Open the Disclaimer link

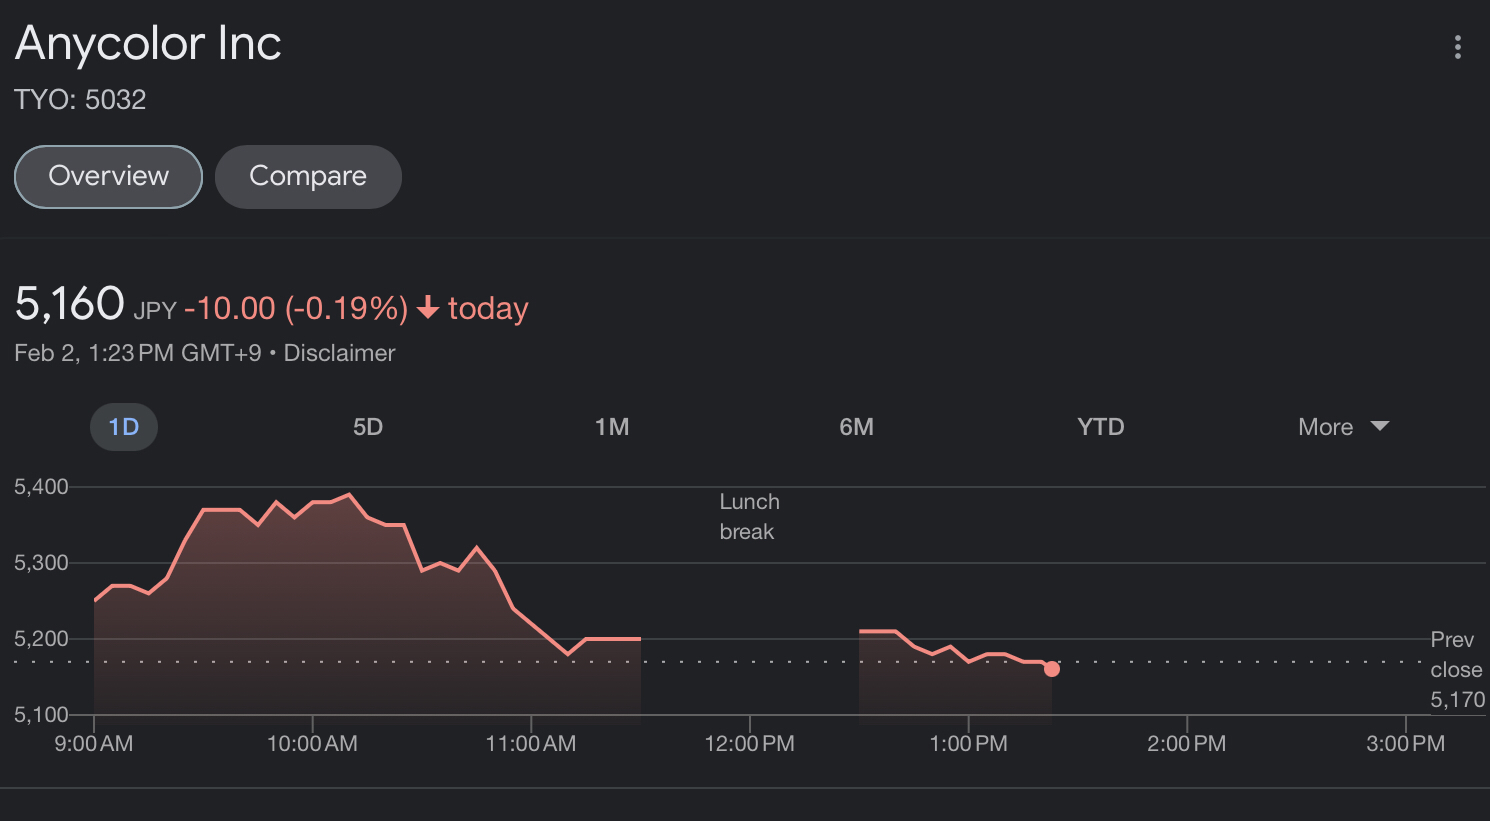(339, 353)
